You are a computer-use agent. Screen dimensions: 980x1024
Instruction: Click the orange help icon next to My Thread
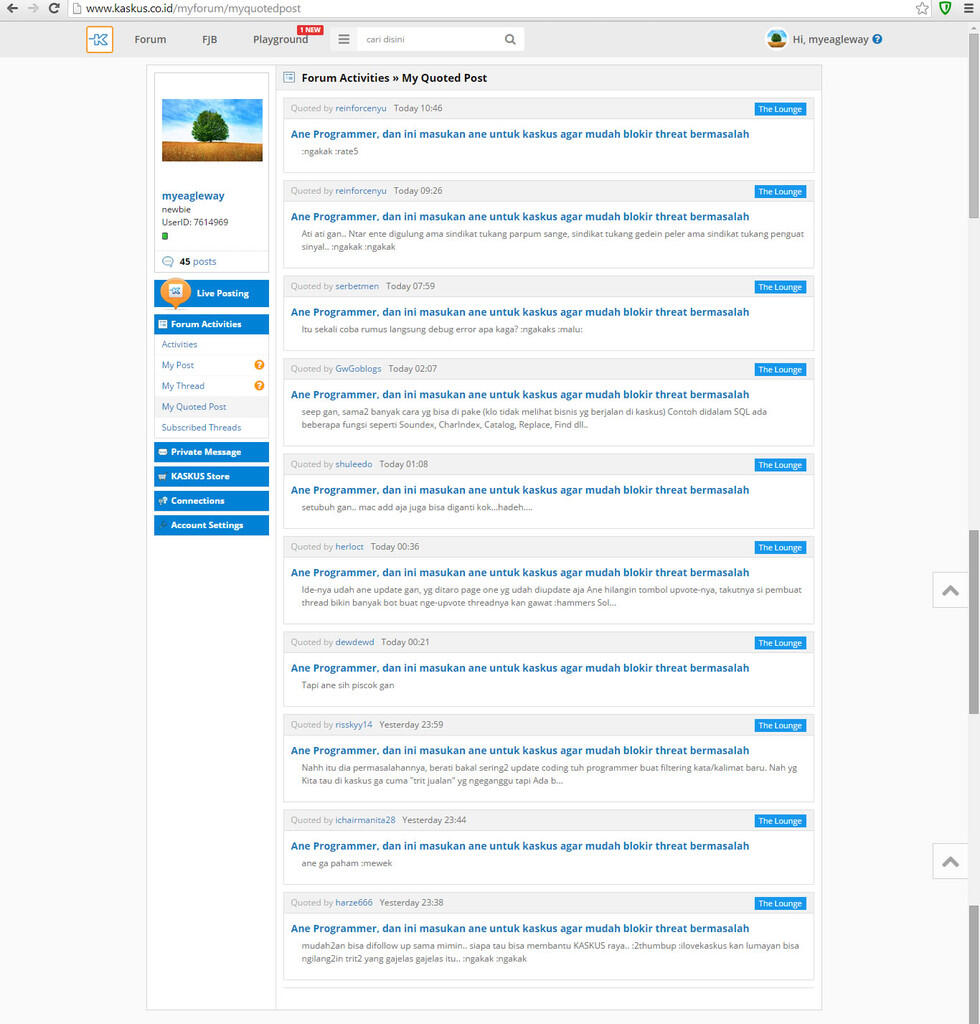(259, 386)
